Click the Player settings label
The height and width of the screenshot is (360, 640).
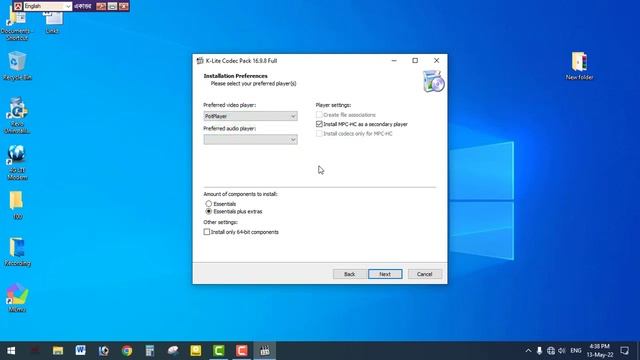pos(333,105)
